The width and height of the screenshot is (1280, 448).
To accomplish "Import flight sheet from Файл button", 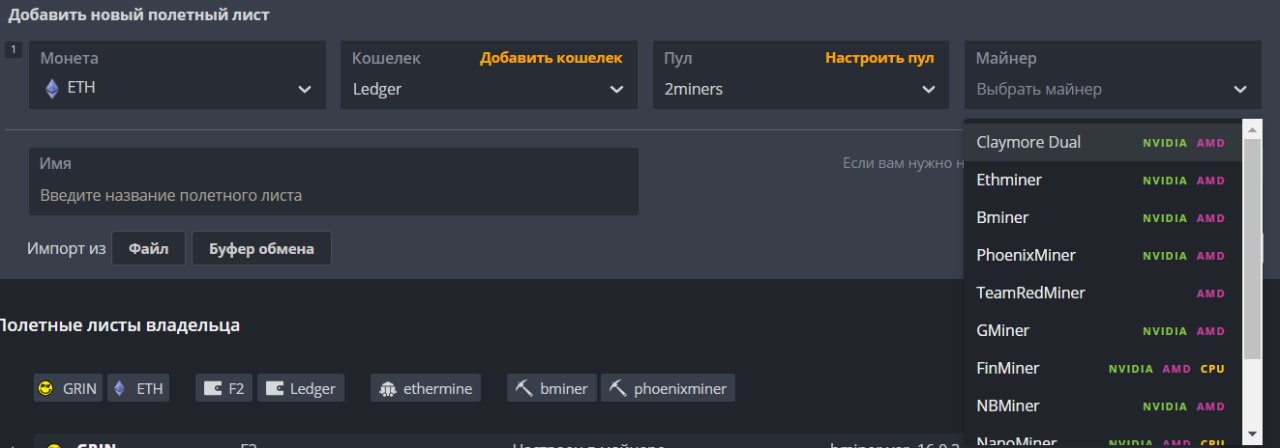I will pyautogui.click(x=148, y=249).
